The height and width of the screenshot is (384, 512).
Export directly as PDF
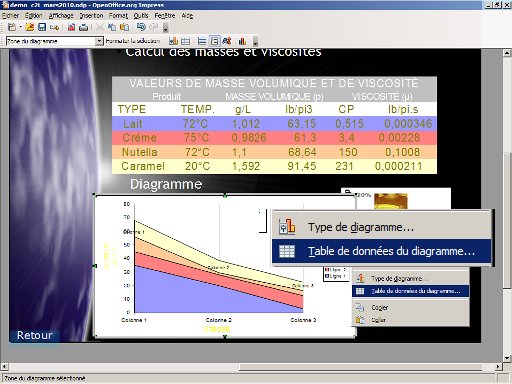tap(71, 27)
